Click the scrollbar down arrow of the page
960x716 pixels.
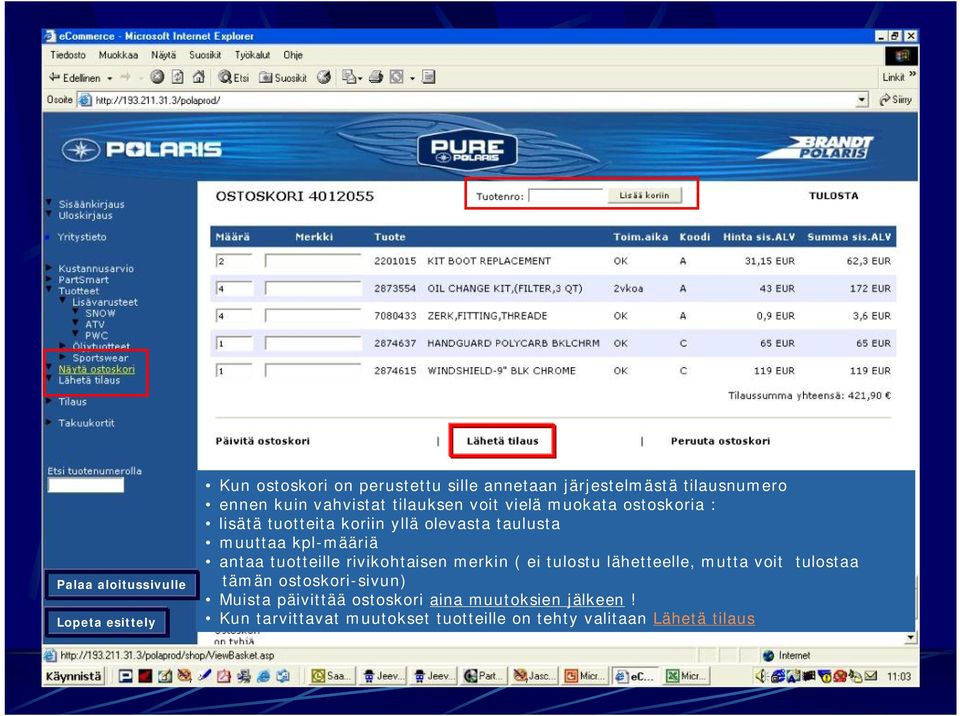click(910, 638)
